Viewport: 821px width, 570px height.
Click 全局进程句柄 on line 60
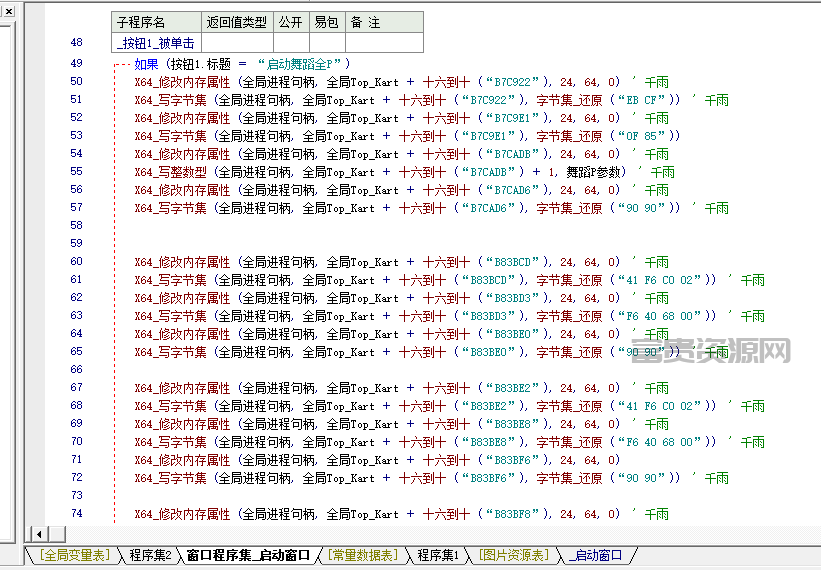(279, 262)
